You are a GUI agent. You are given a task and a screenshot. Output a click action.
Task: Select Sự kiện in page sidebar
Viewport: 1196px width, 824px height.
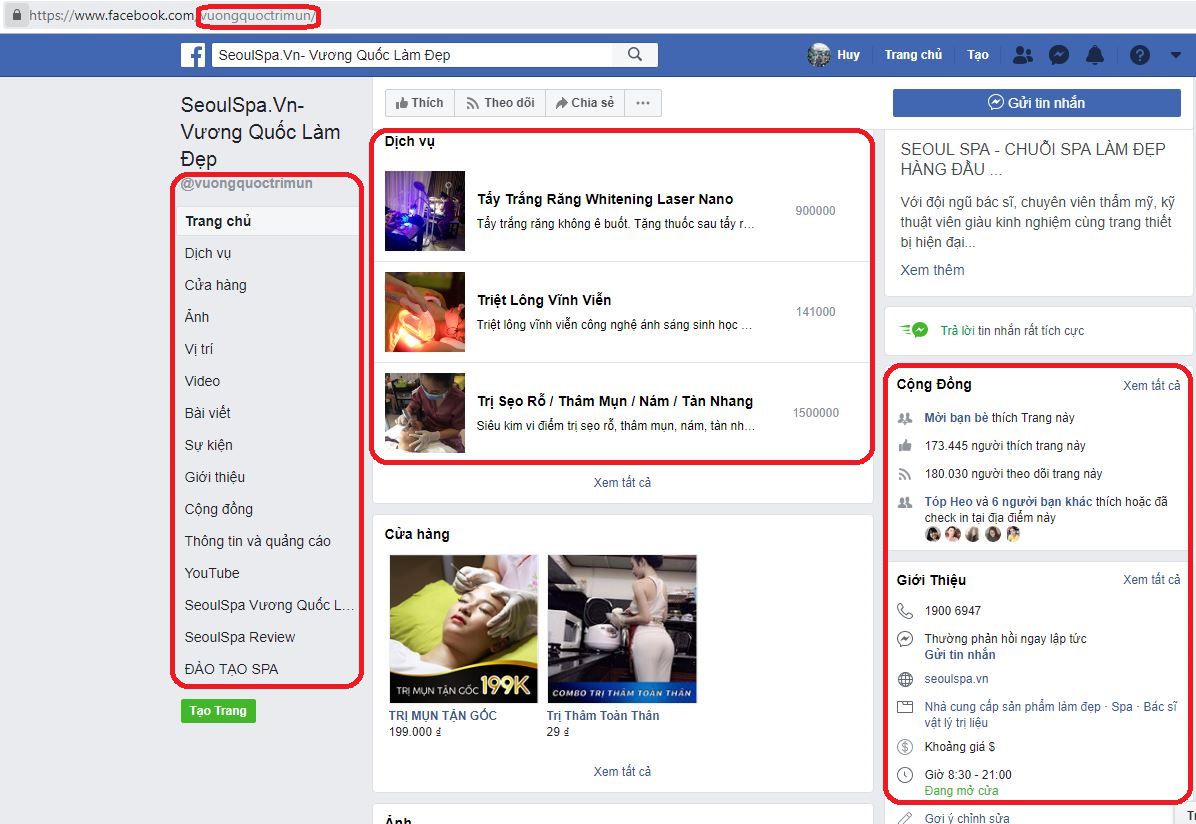pos(208,445)
